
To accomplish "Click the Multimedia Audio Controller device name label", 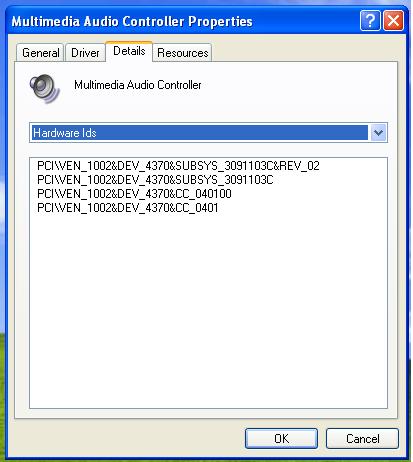I will point(138,85).
